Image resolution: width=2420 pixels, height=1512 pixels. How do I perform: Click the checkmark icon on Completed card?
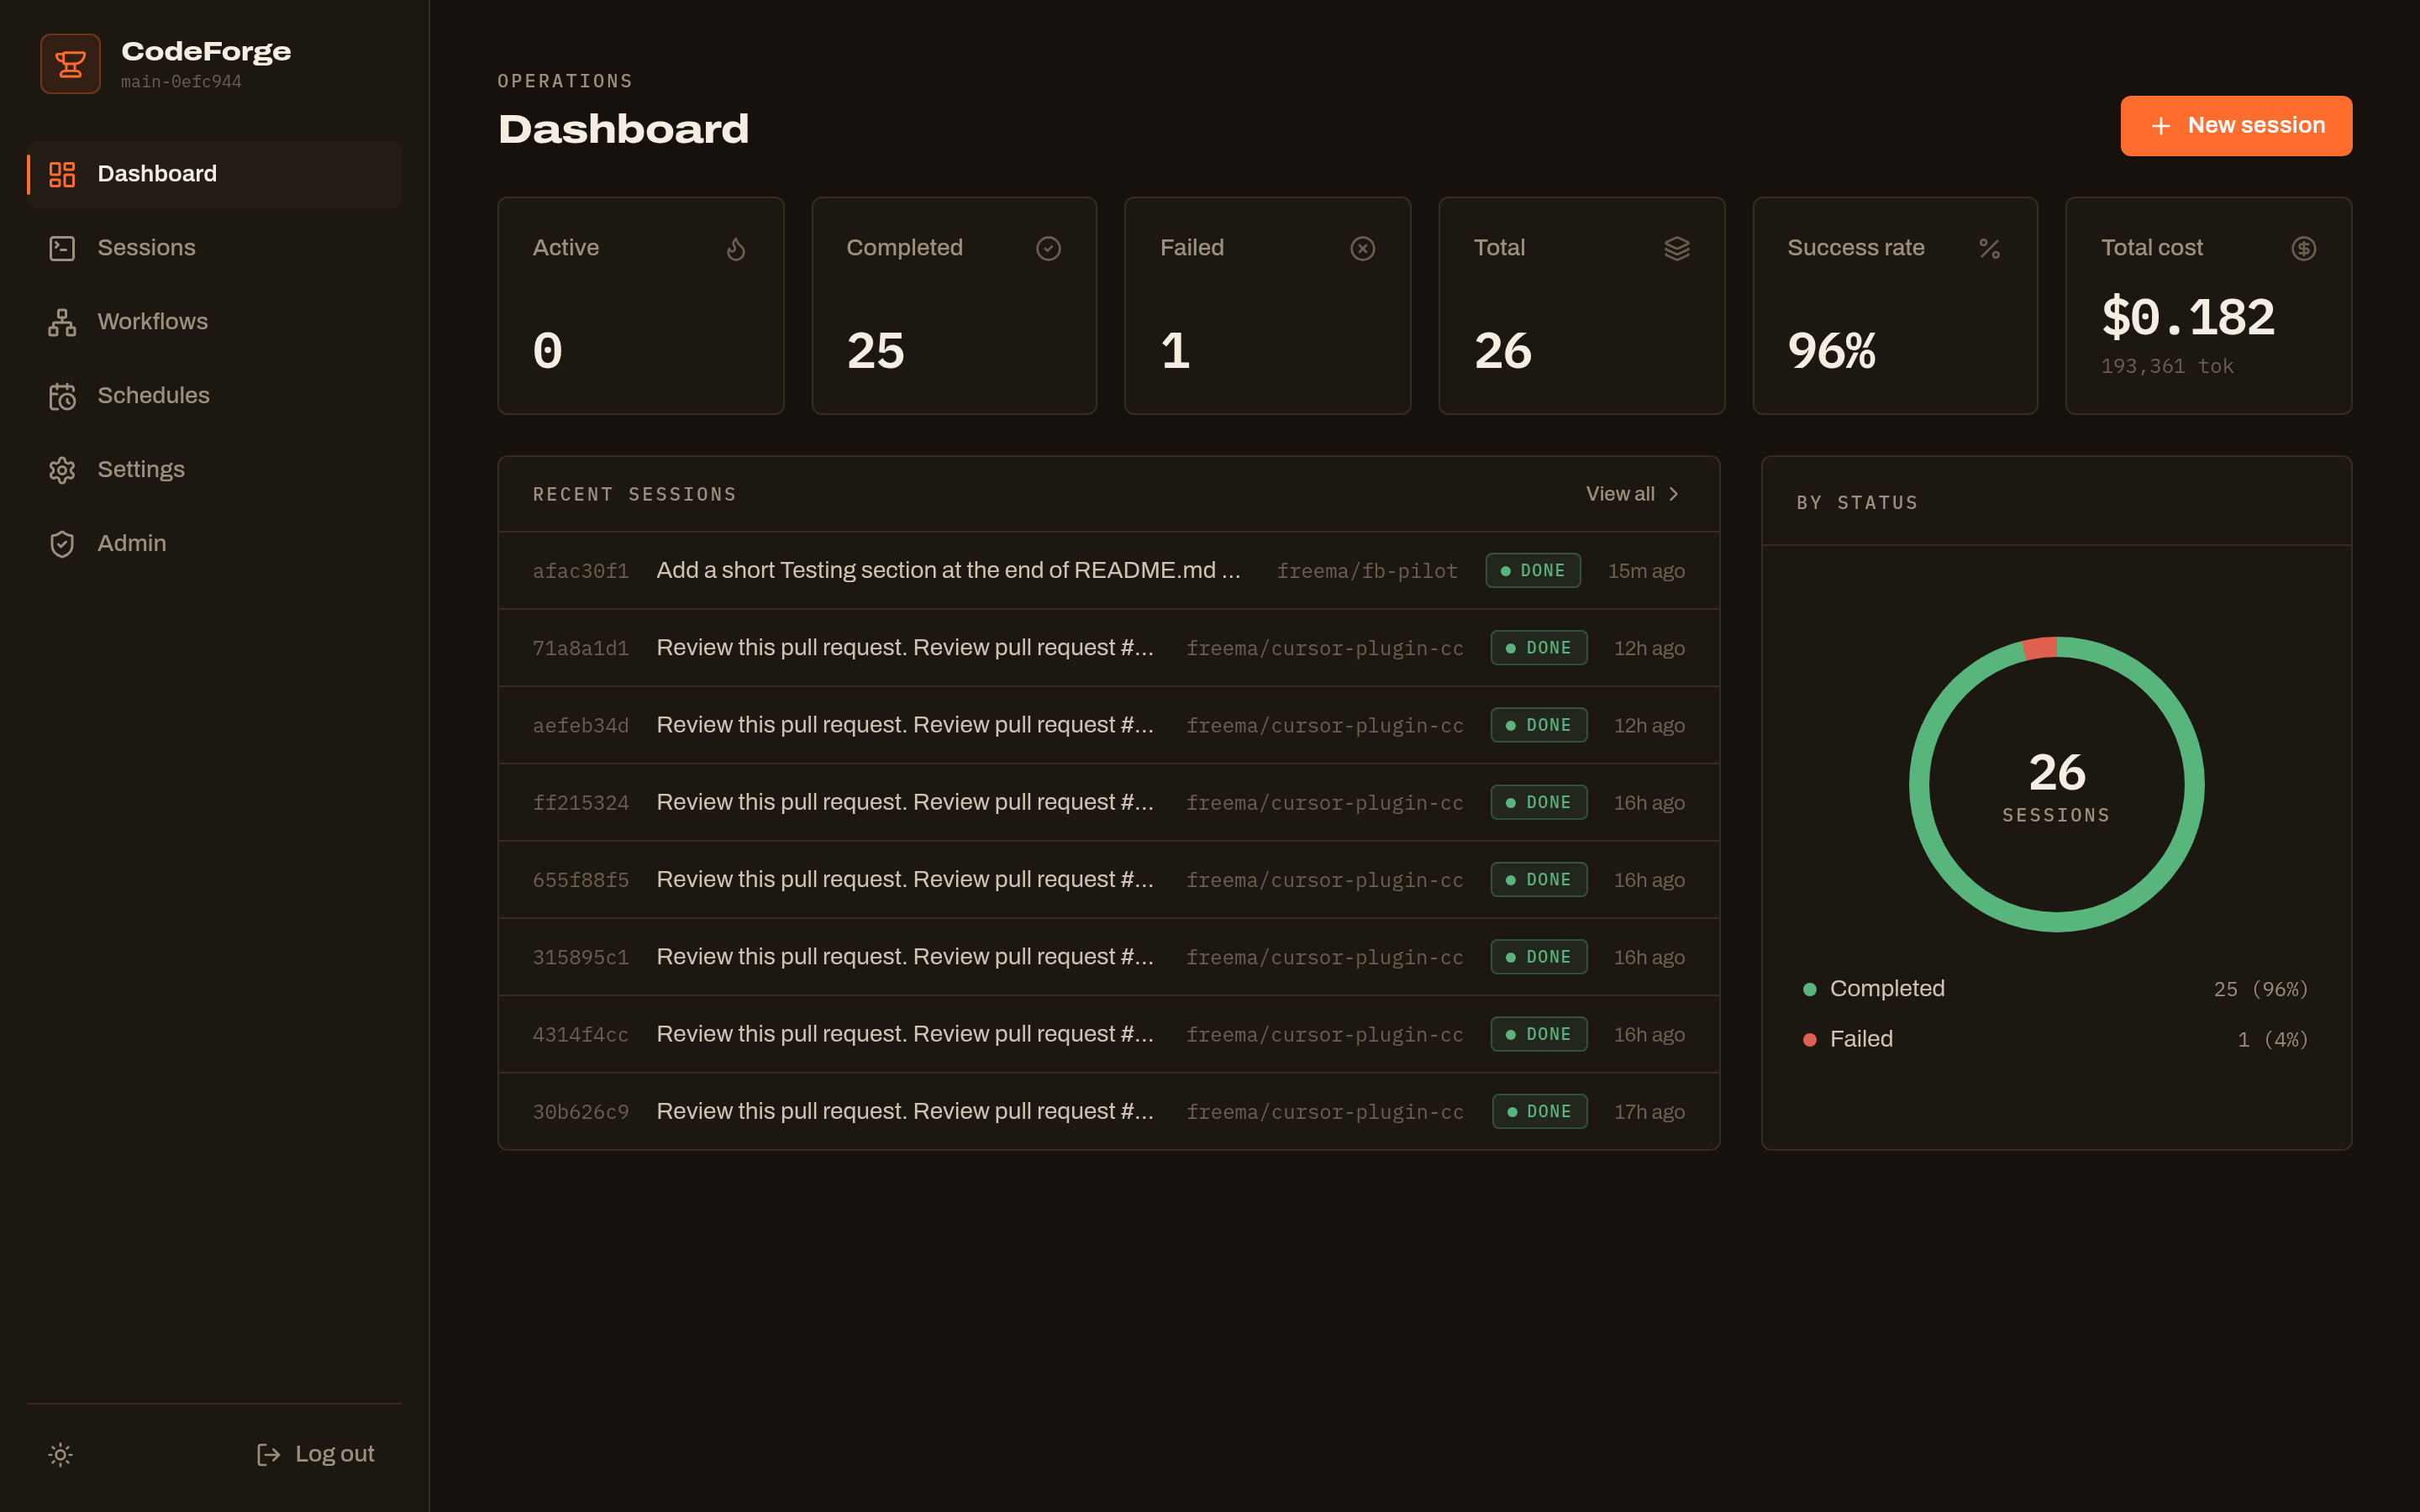1048,248
